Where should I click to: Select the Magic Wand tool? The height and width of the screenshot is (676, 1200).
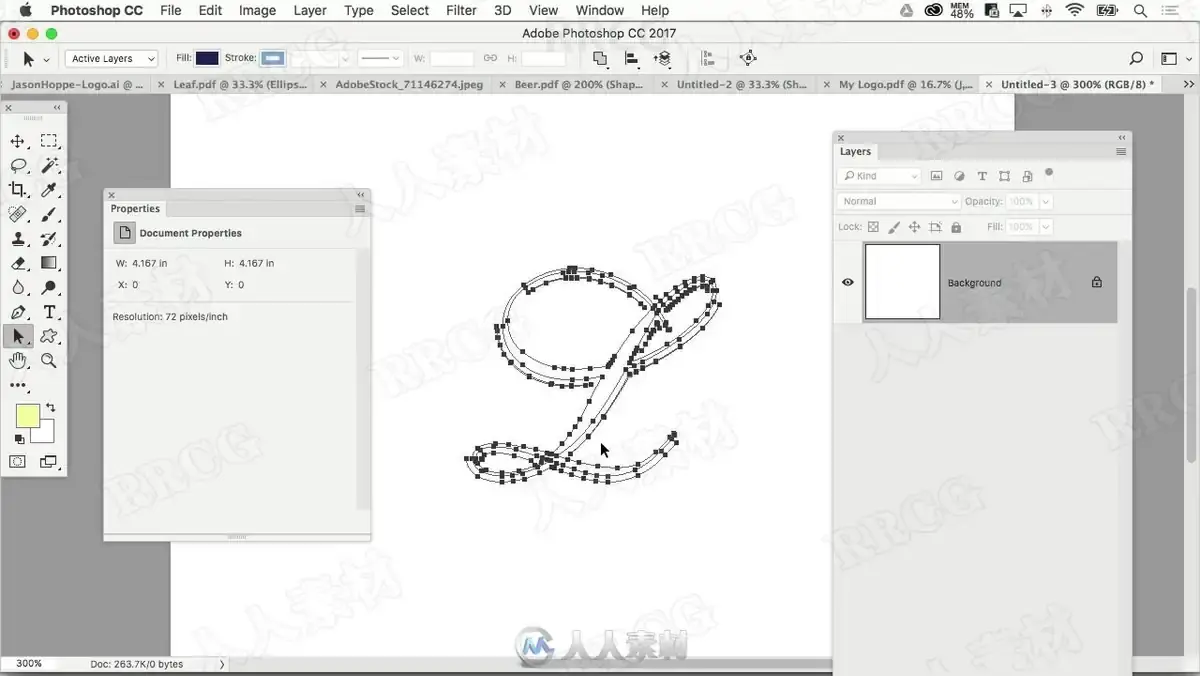[49, 165]
